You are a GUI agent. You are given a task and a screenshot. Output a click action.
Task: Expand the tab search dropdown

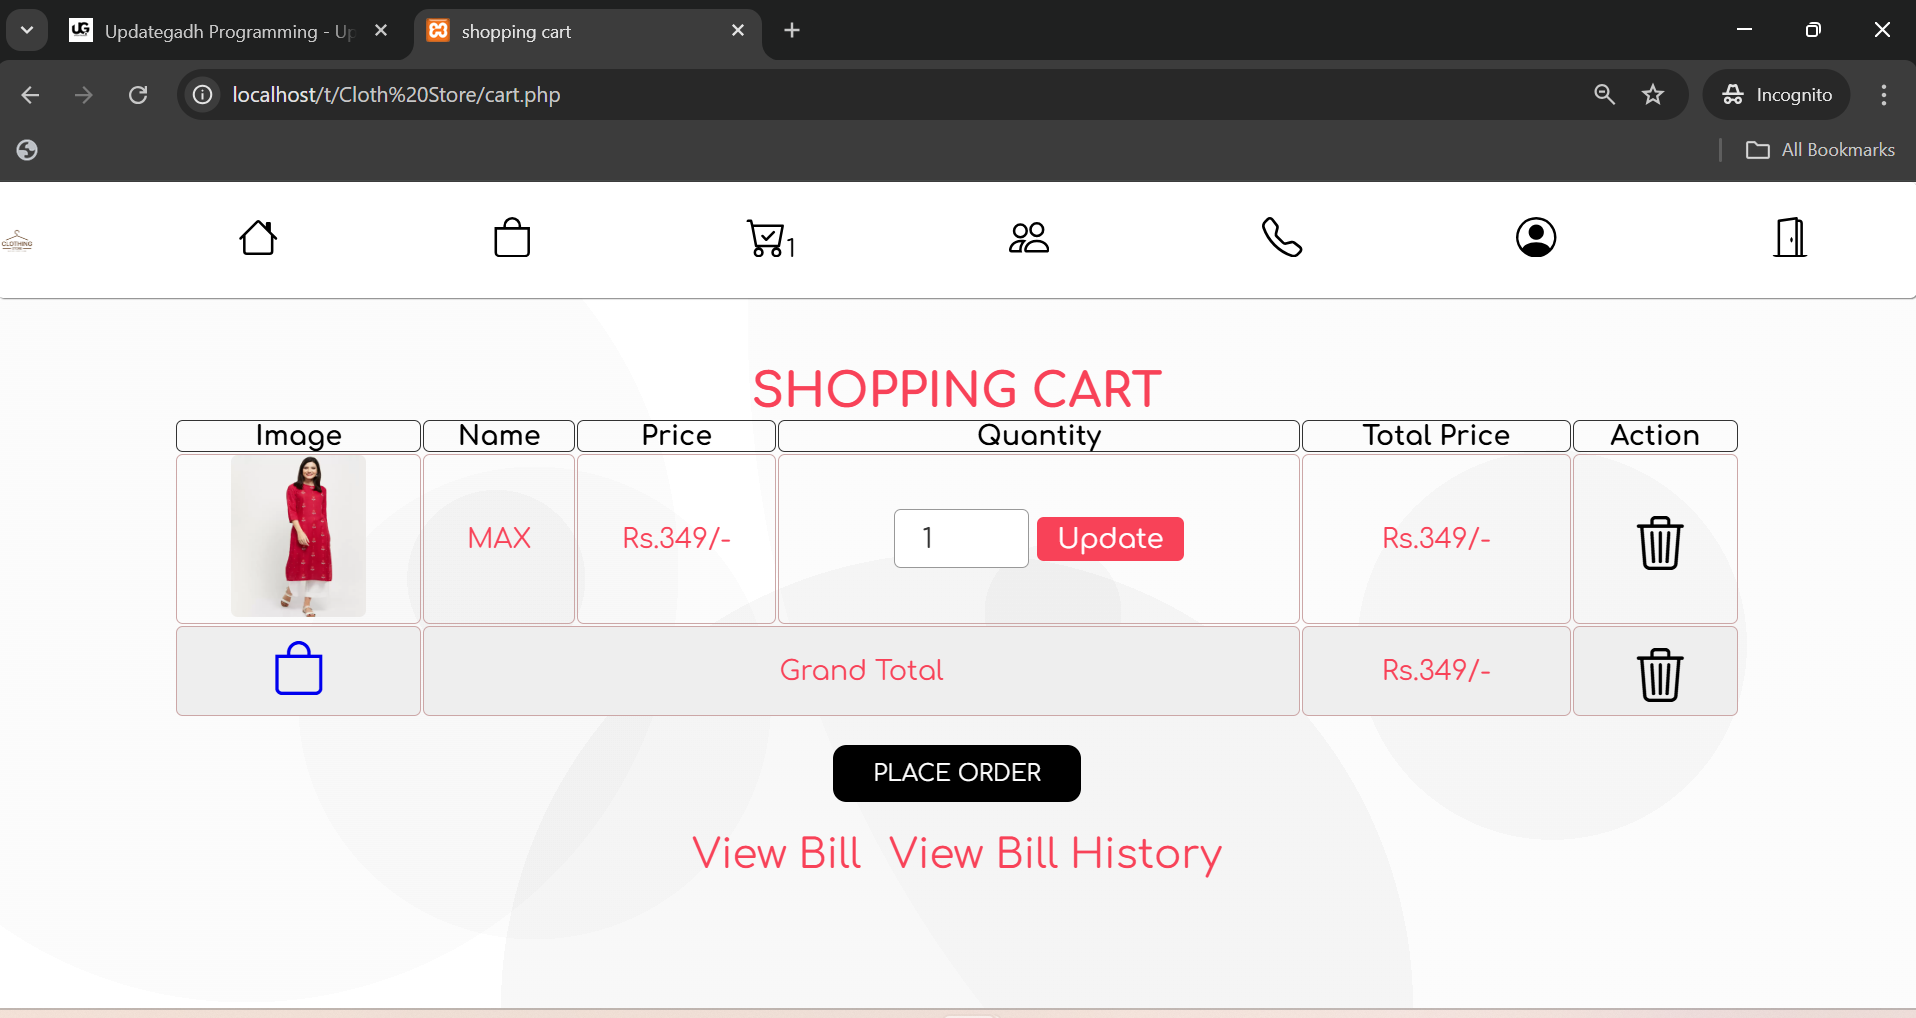(x=27, y=30)
